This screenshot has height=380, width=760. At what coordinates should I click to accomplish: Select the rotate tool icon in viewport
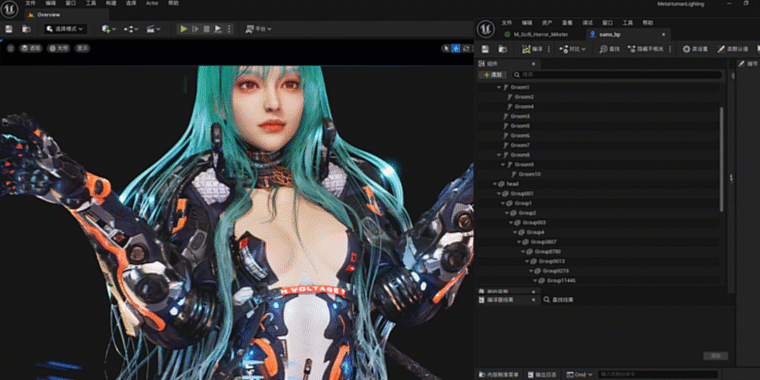click(x=466, y=48)
